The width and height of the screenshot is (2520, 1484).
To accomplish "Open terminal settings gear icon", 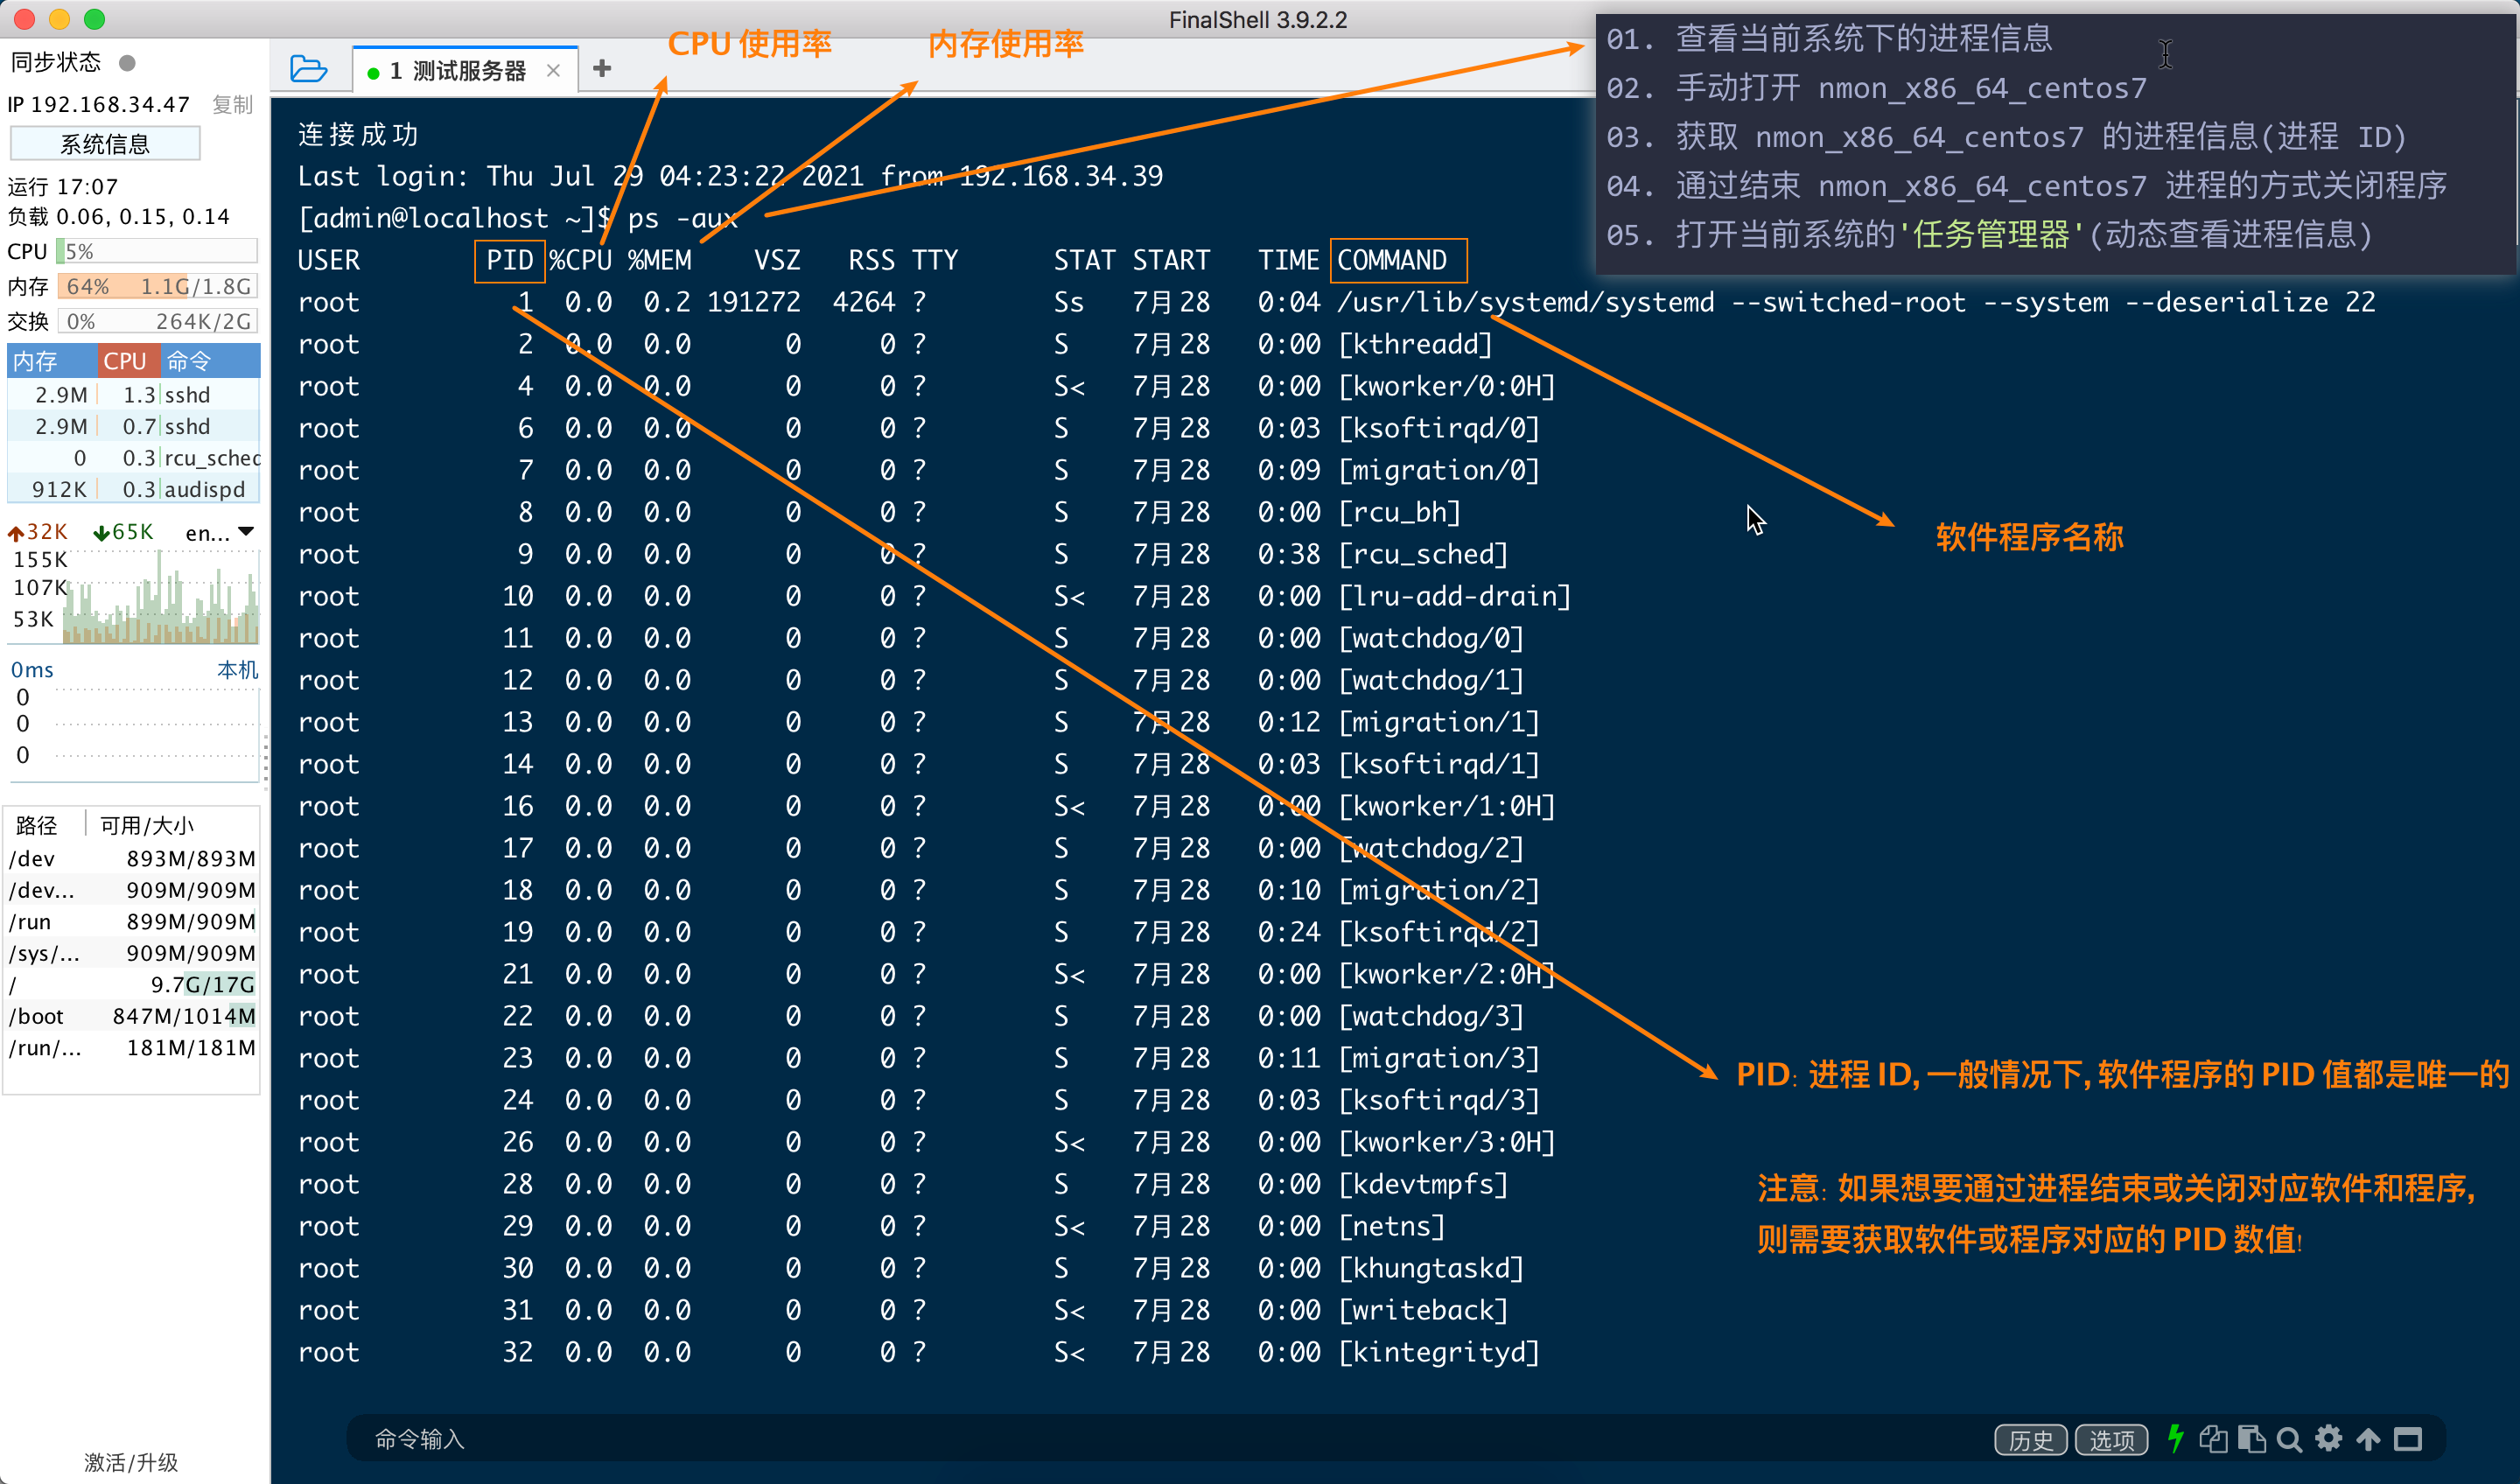I will tap(2328, 1438).
